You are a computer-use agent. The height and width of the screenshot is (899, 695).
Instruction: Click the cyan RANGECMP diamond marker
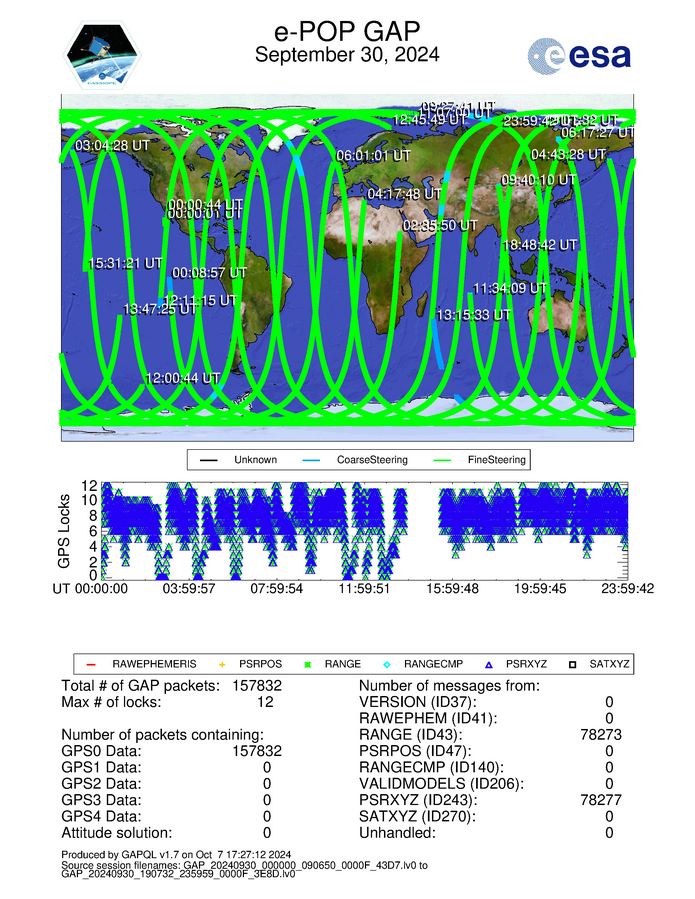(x=388, y=663)
